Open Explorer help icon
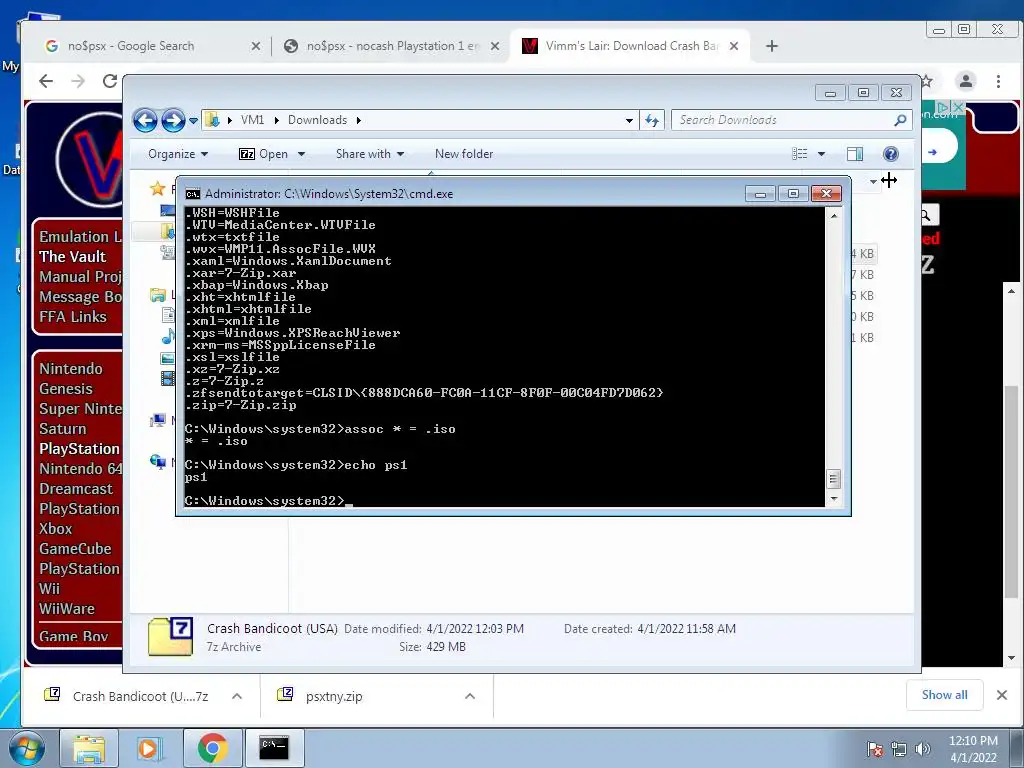This screenshot has height=768, width=1024. tap(891, 154)
